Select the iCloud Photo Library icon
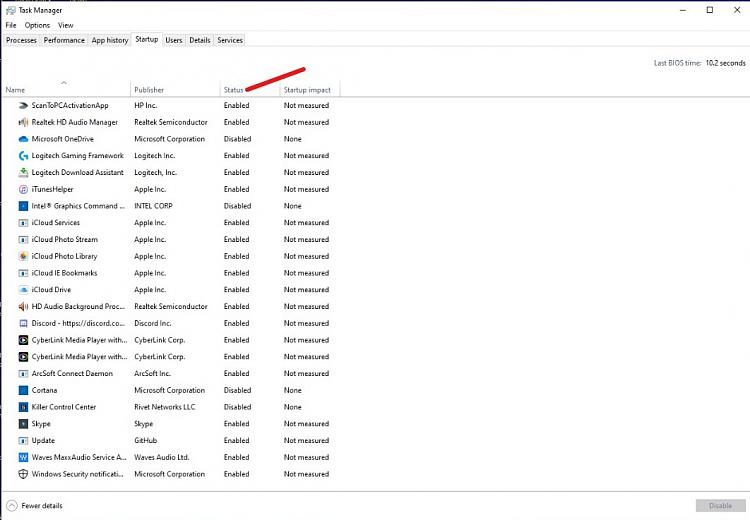750x520 pixels. tap(23, 256)
